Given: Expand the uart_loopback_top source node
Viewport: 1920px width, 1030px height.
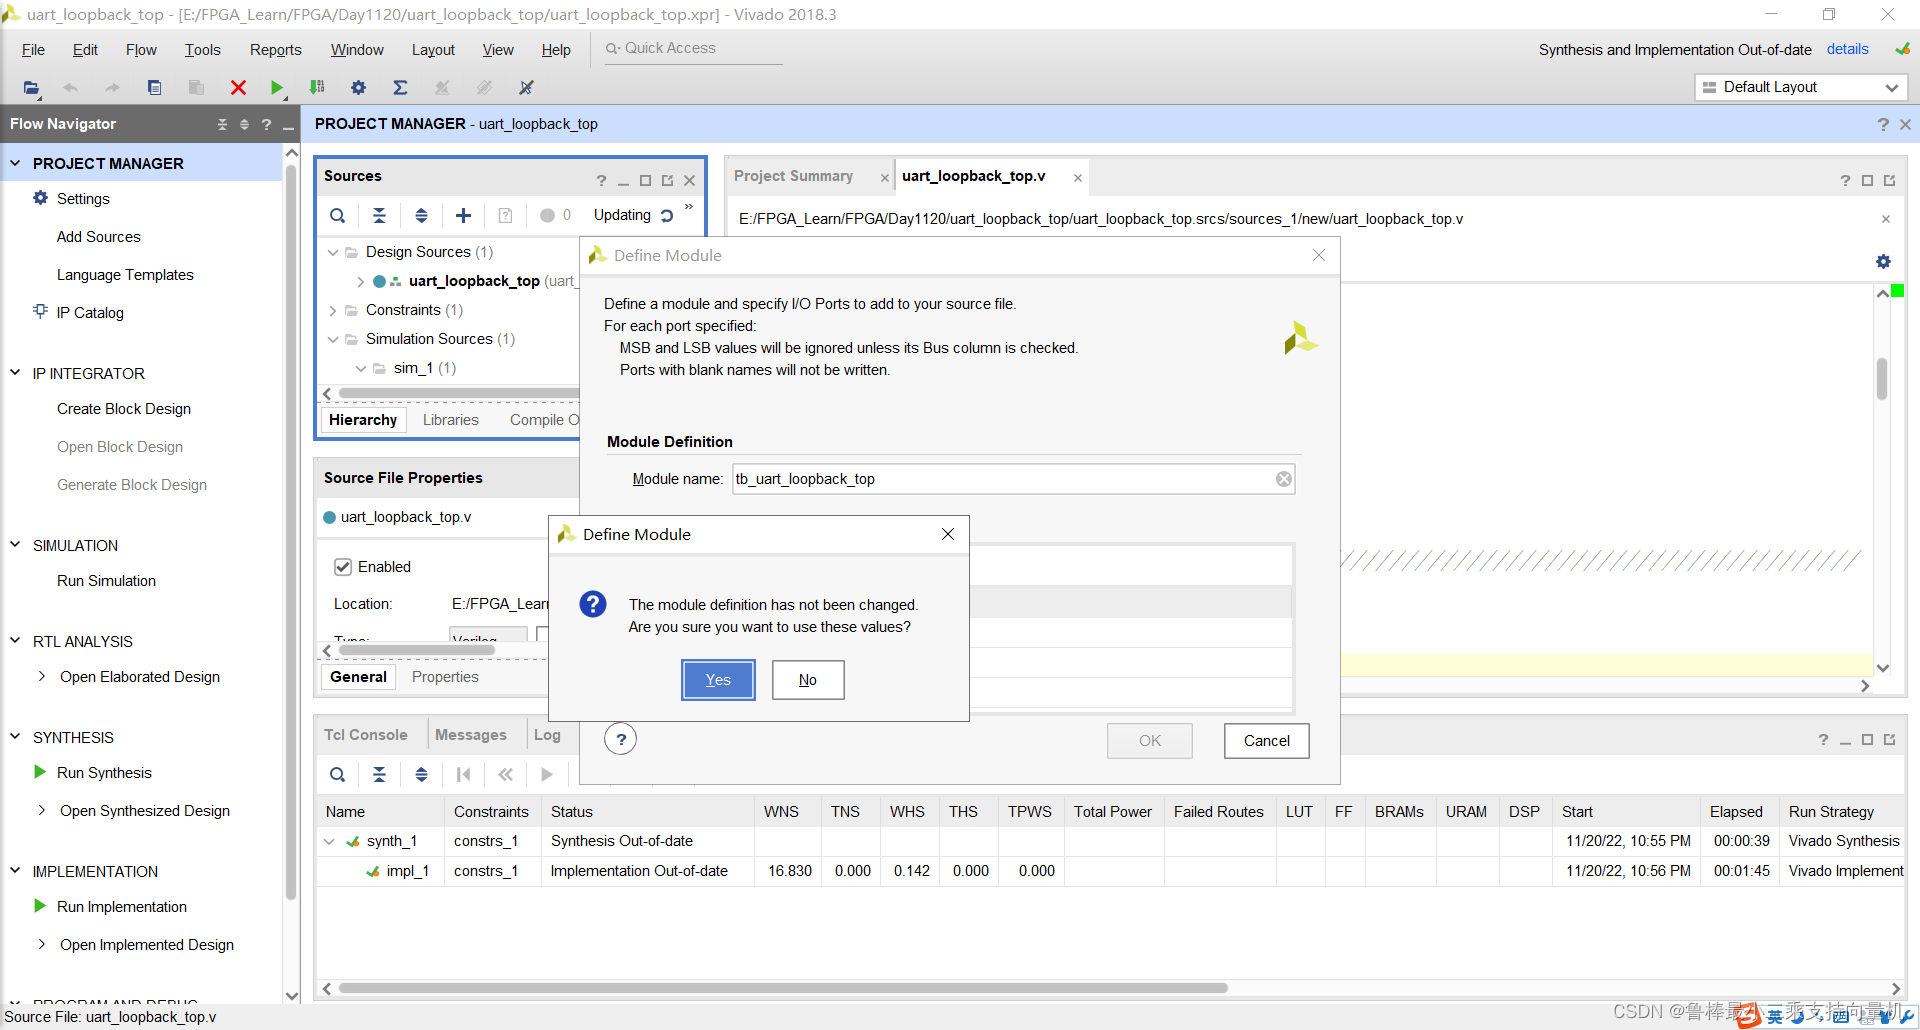Looking at the screenshot, I should 360,281.
